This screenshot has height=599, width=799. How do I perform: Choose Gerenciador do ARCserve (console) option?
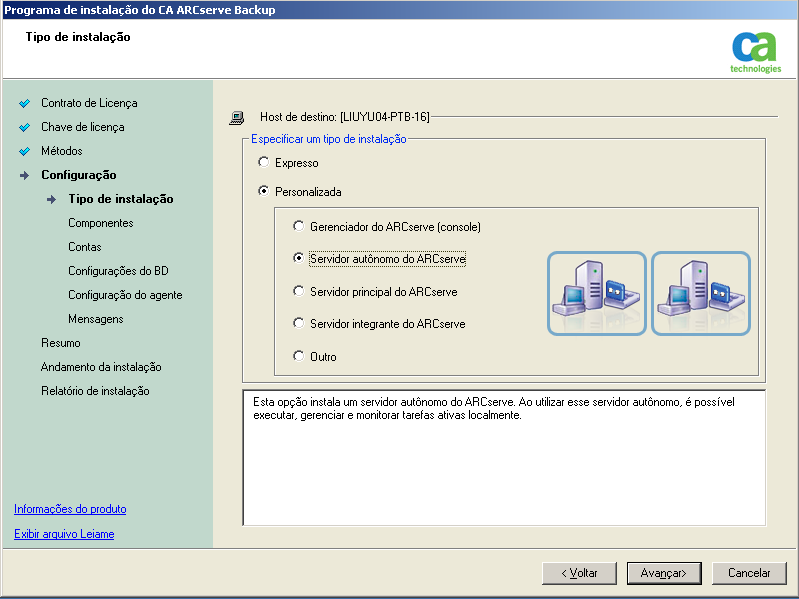(x=299, y=226)
